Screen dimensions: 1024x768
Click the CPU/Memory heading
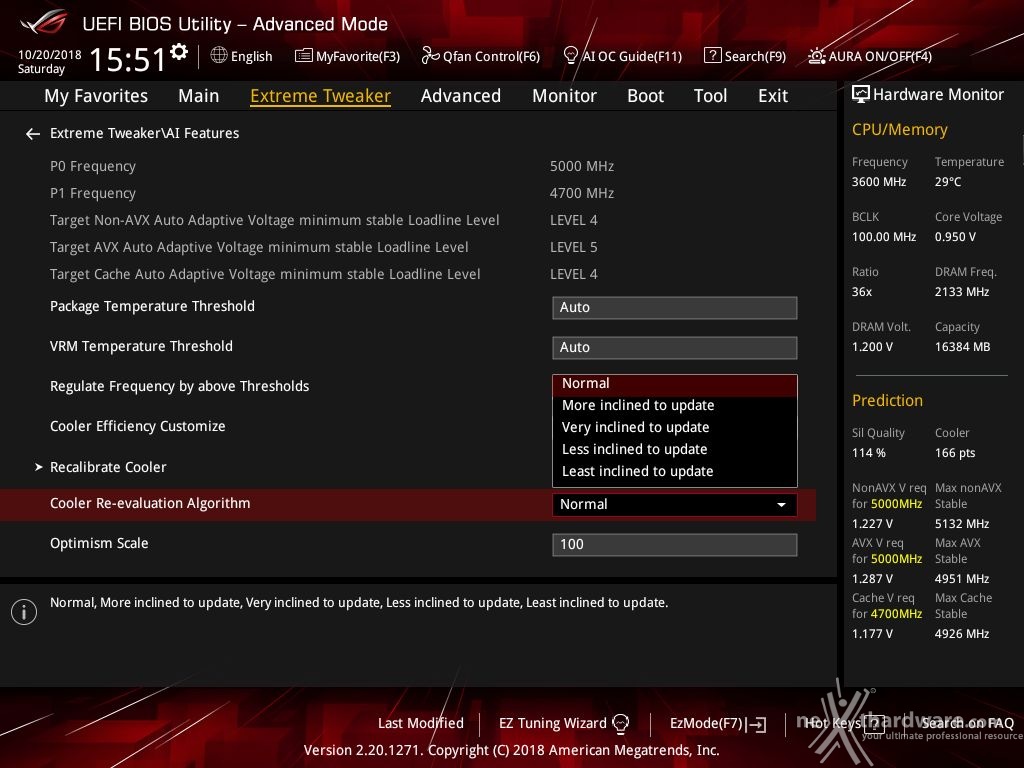(899, 130)
